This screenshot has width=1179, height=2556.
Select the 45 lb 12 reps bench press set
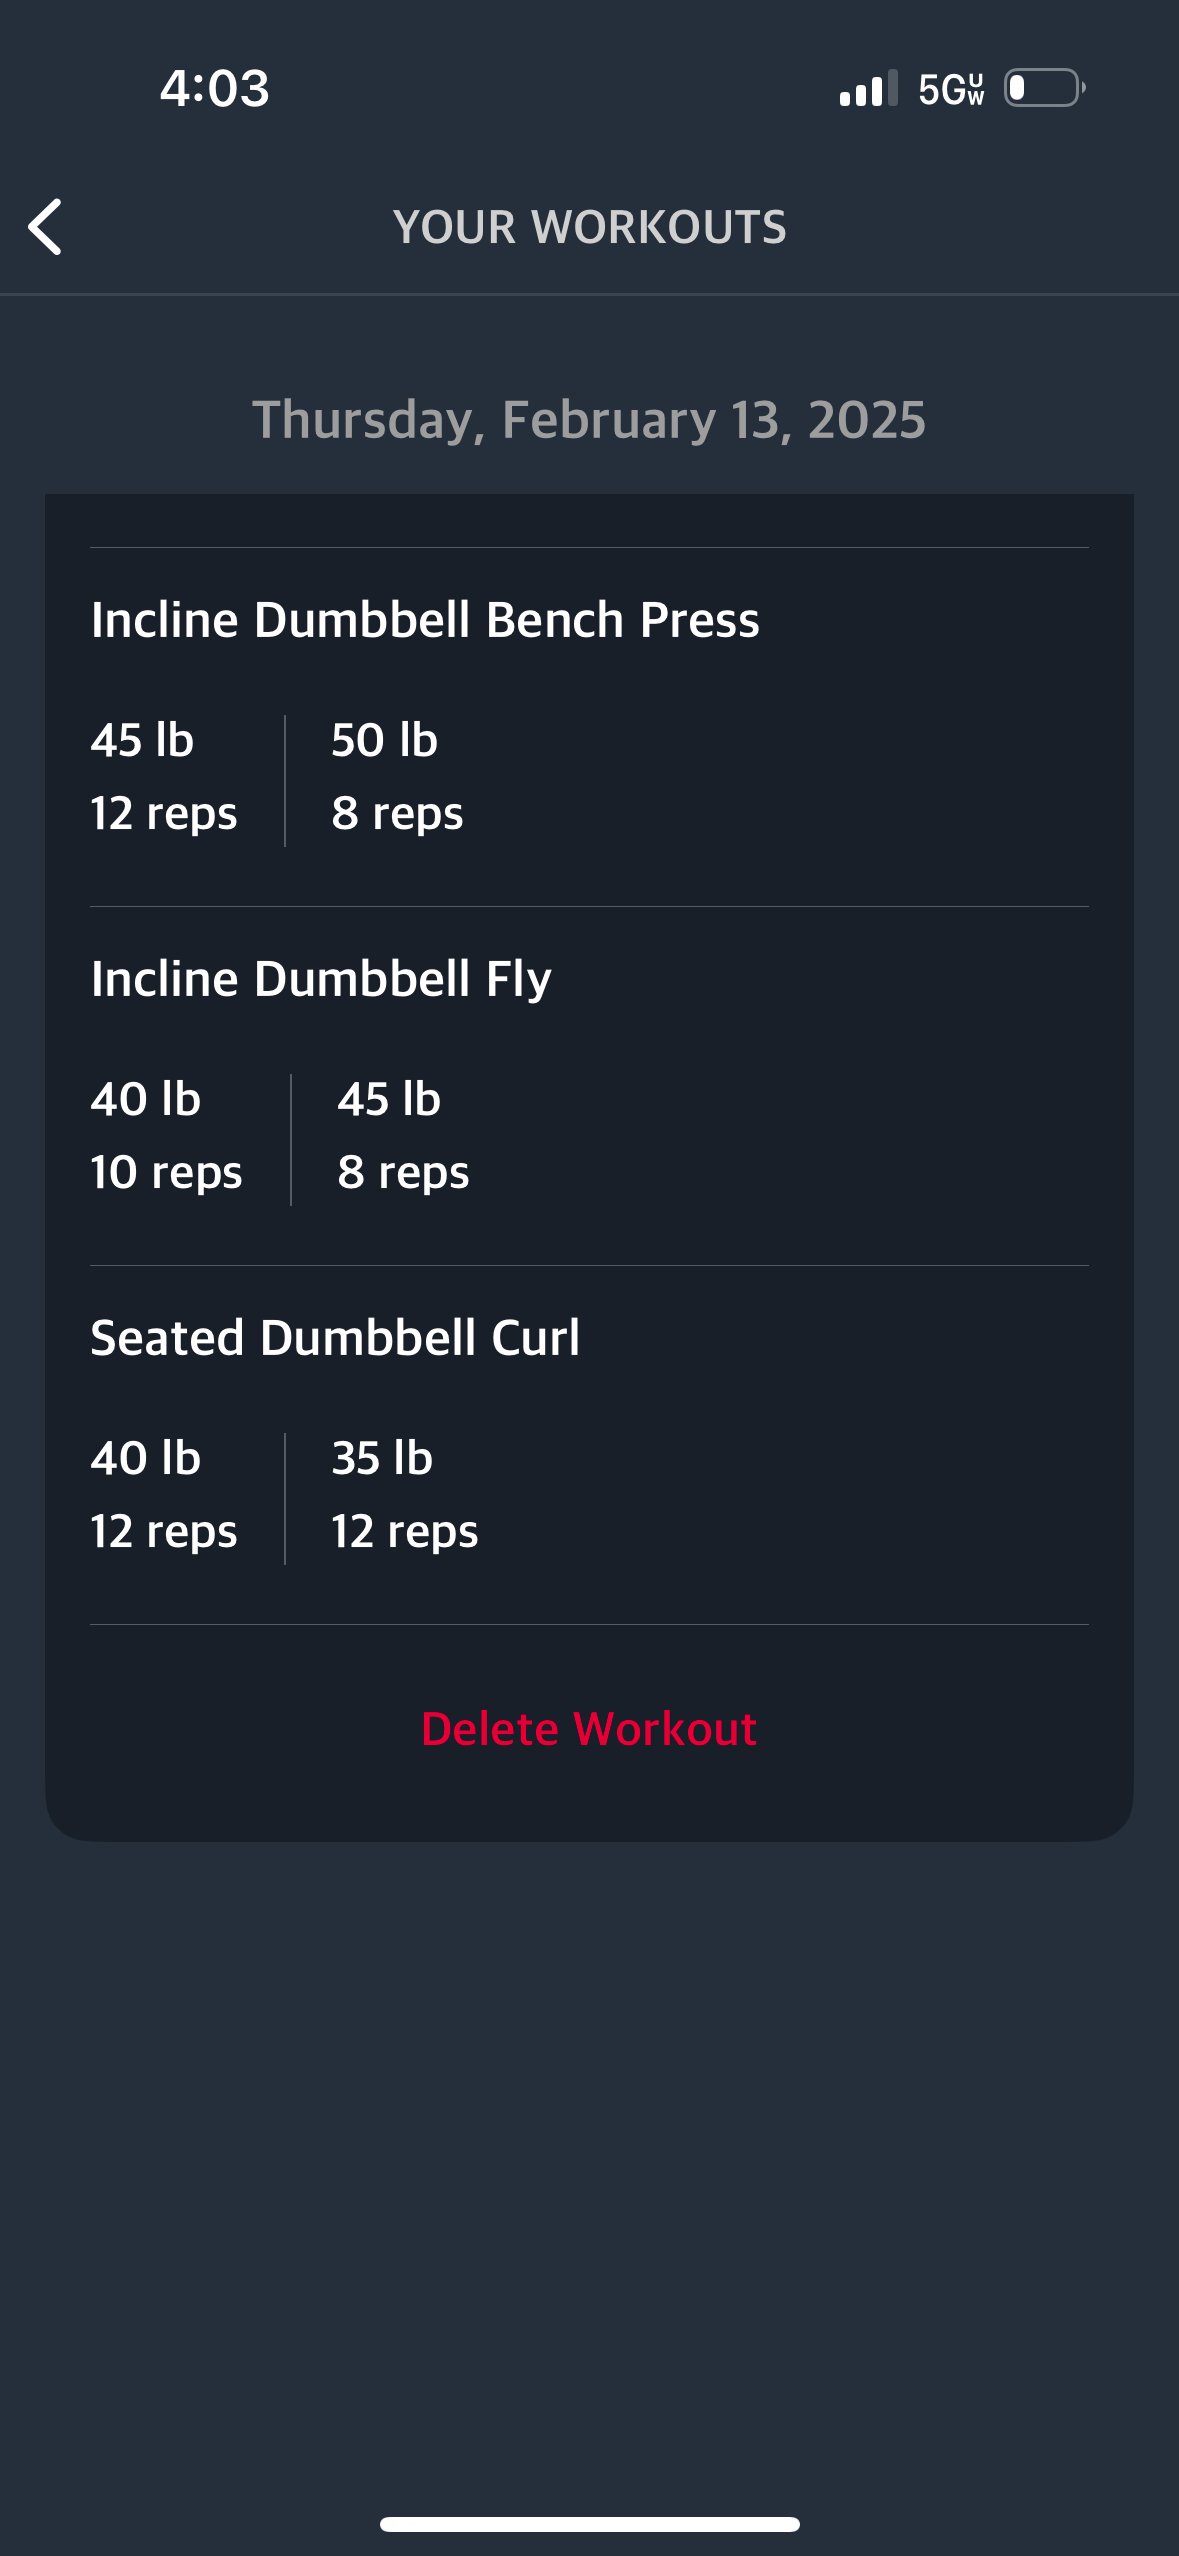(164, 777)
